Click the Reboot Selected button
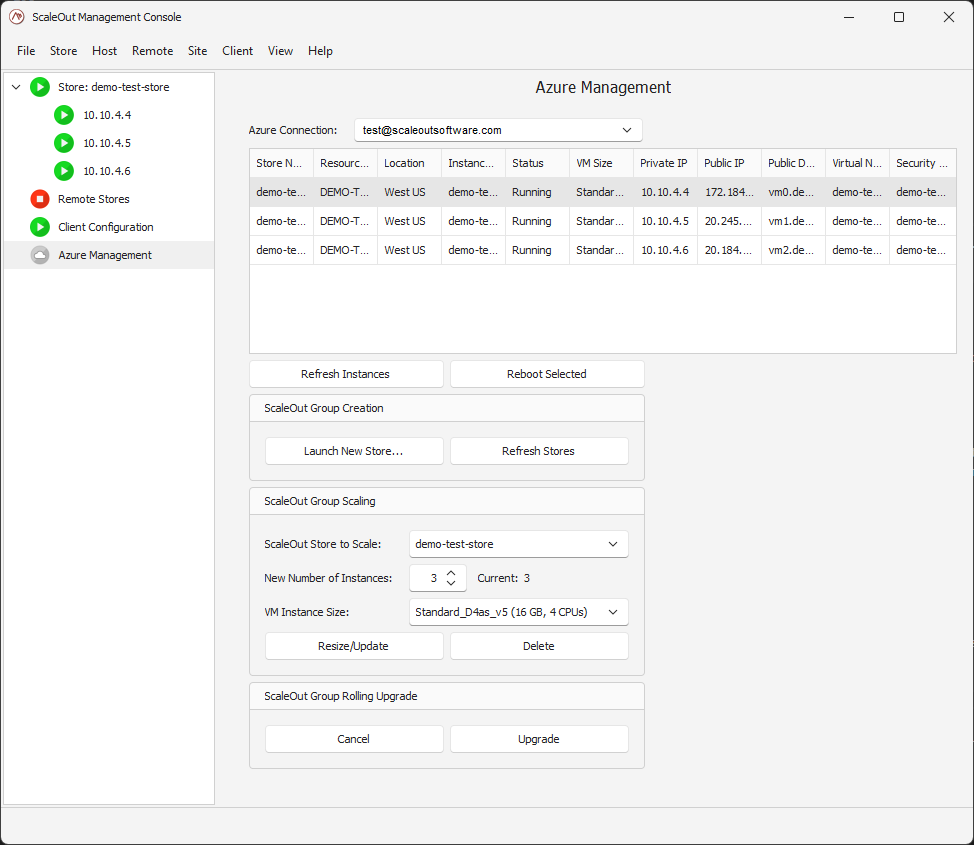This screenshot has width=974, height=845. [547, 374]
